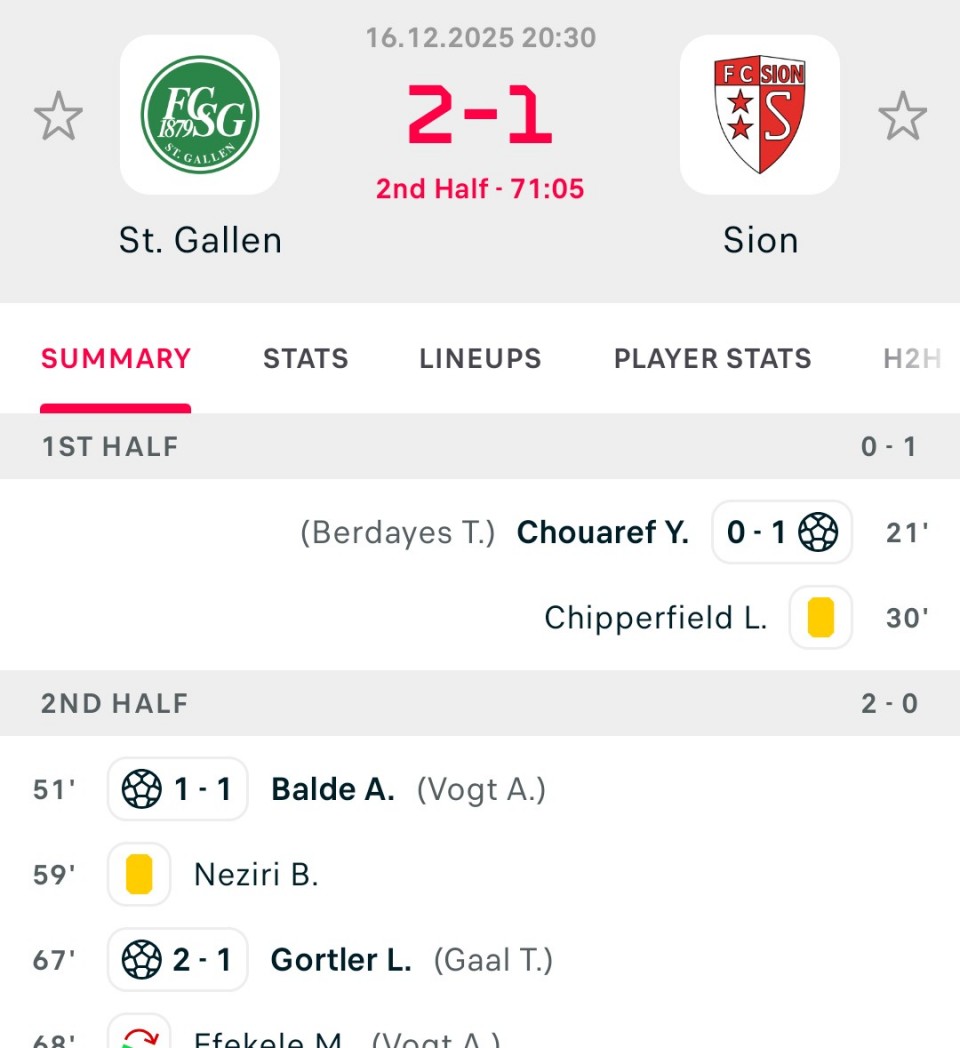Tap the 0-1 goal ball icon
This screenshot has height=1048, width=960.
click(818, 532)
